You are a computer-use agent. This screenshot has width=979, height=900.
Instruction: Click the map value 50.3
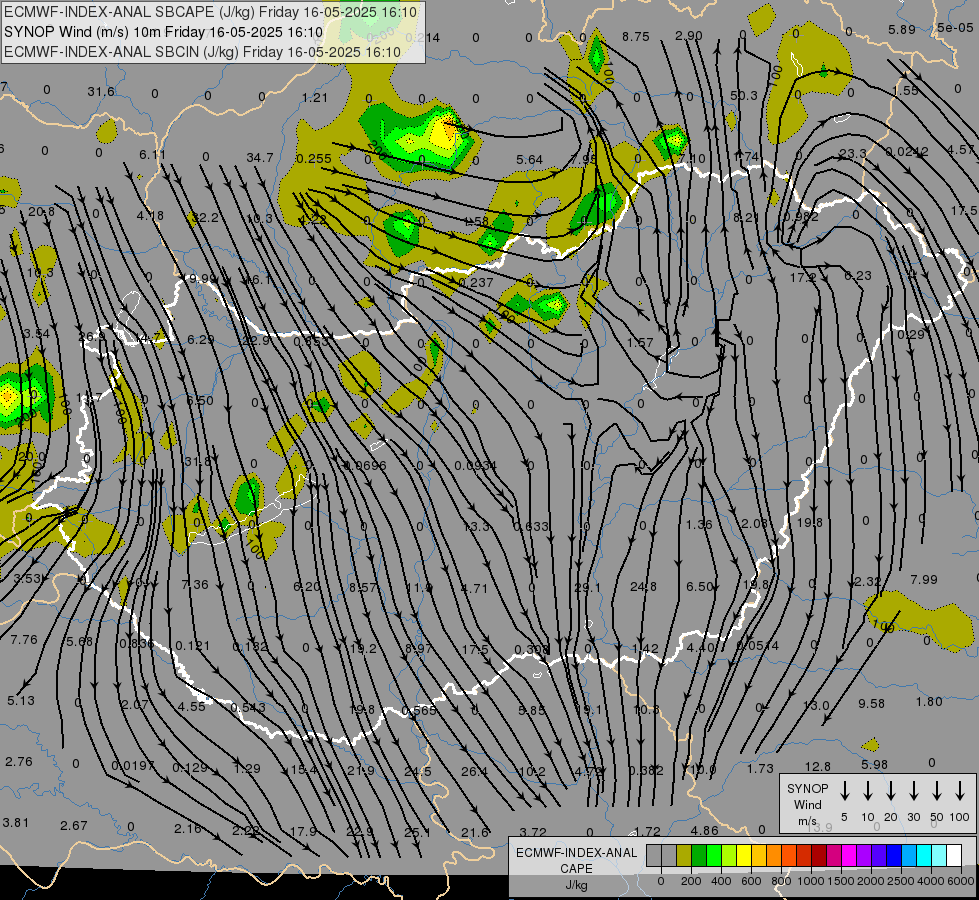click(x=744, y=96)
